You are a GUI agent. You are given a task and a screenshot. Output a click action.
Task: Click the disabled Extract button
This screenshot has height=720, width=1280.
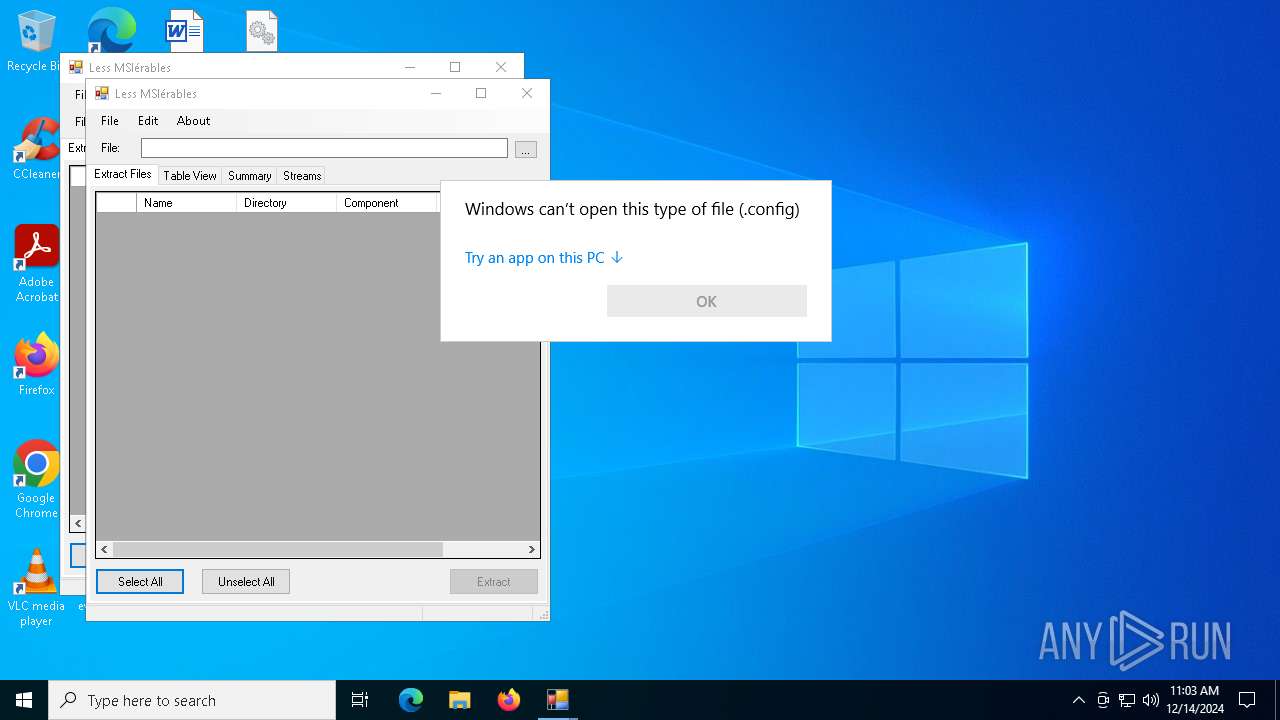(494, 581)
